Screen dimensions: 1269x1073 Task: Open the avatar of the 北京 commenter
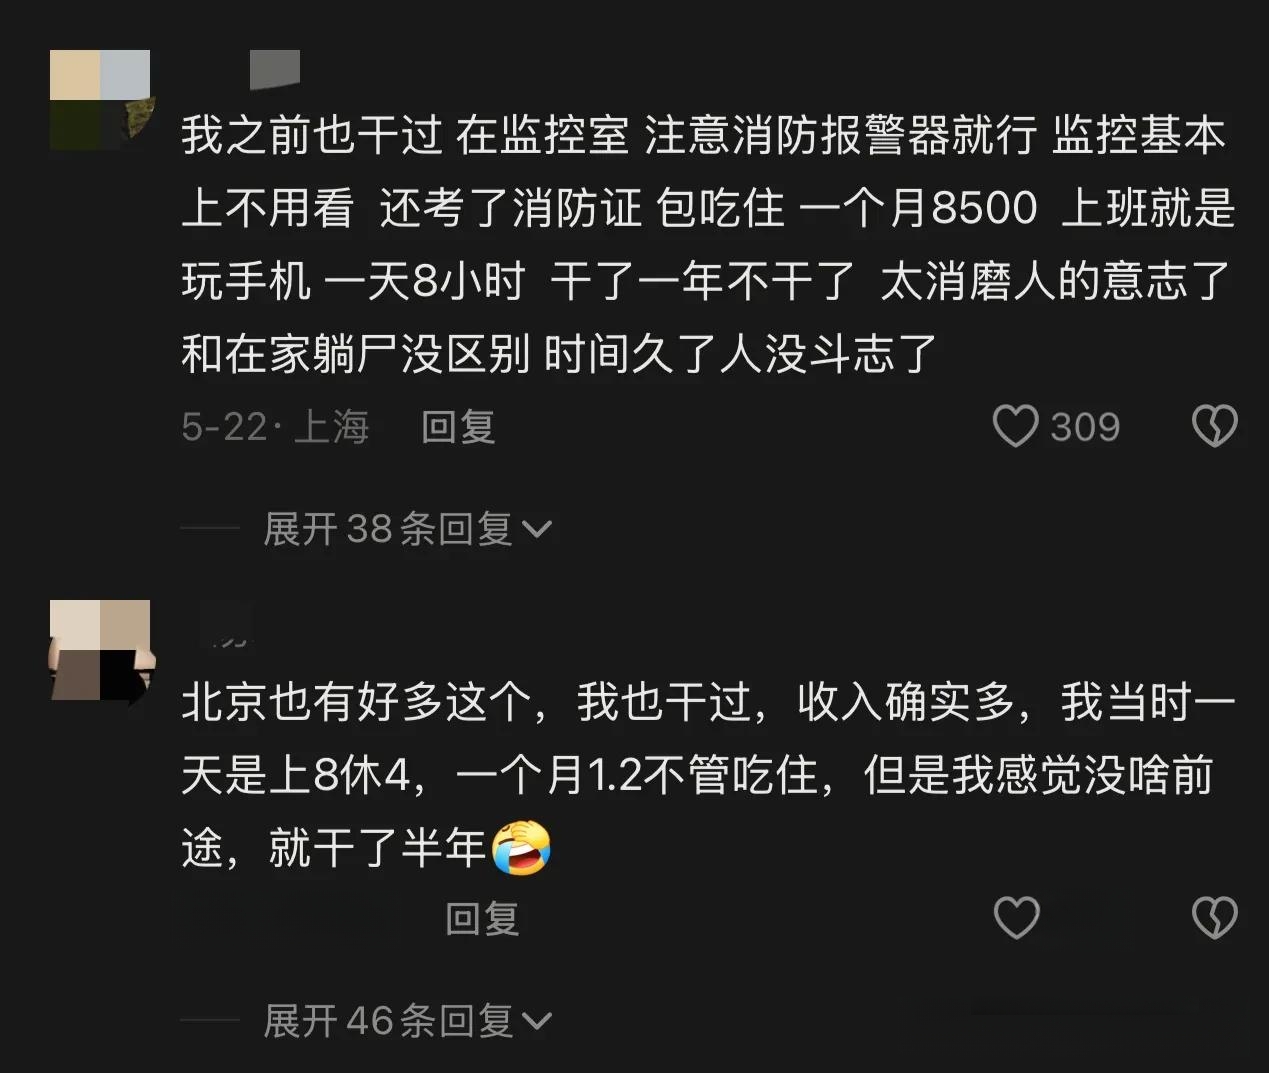[100, 650]
